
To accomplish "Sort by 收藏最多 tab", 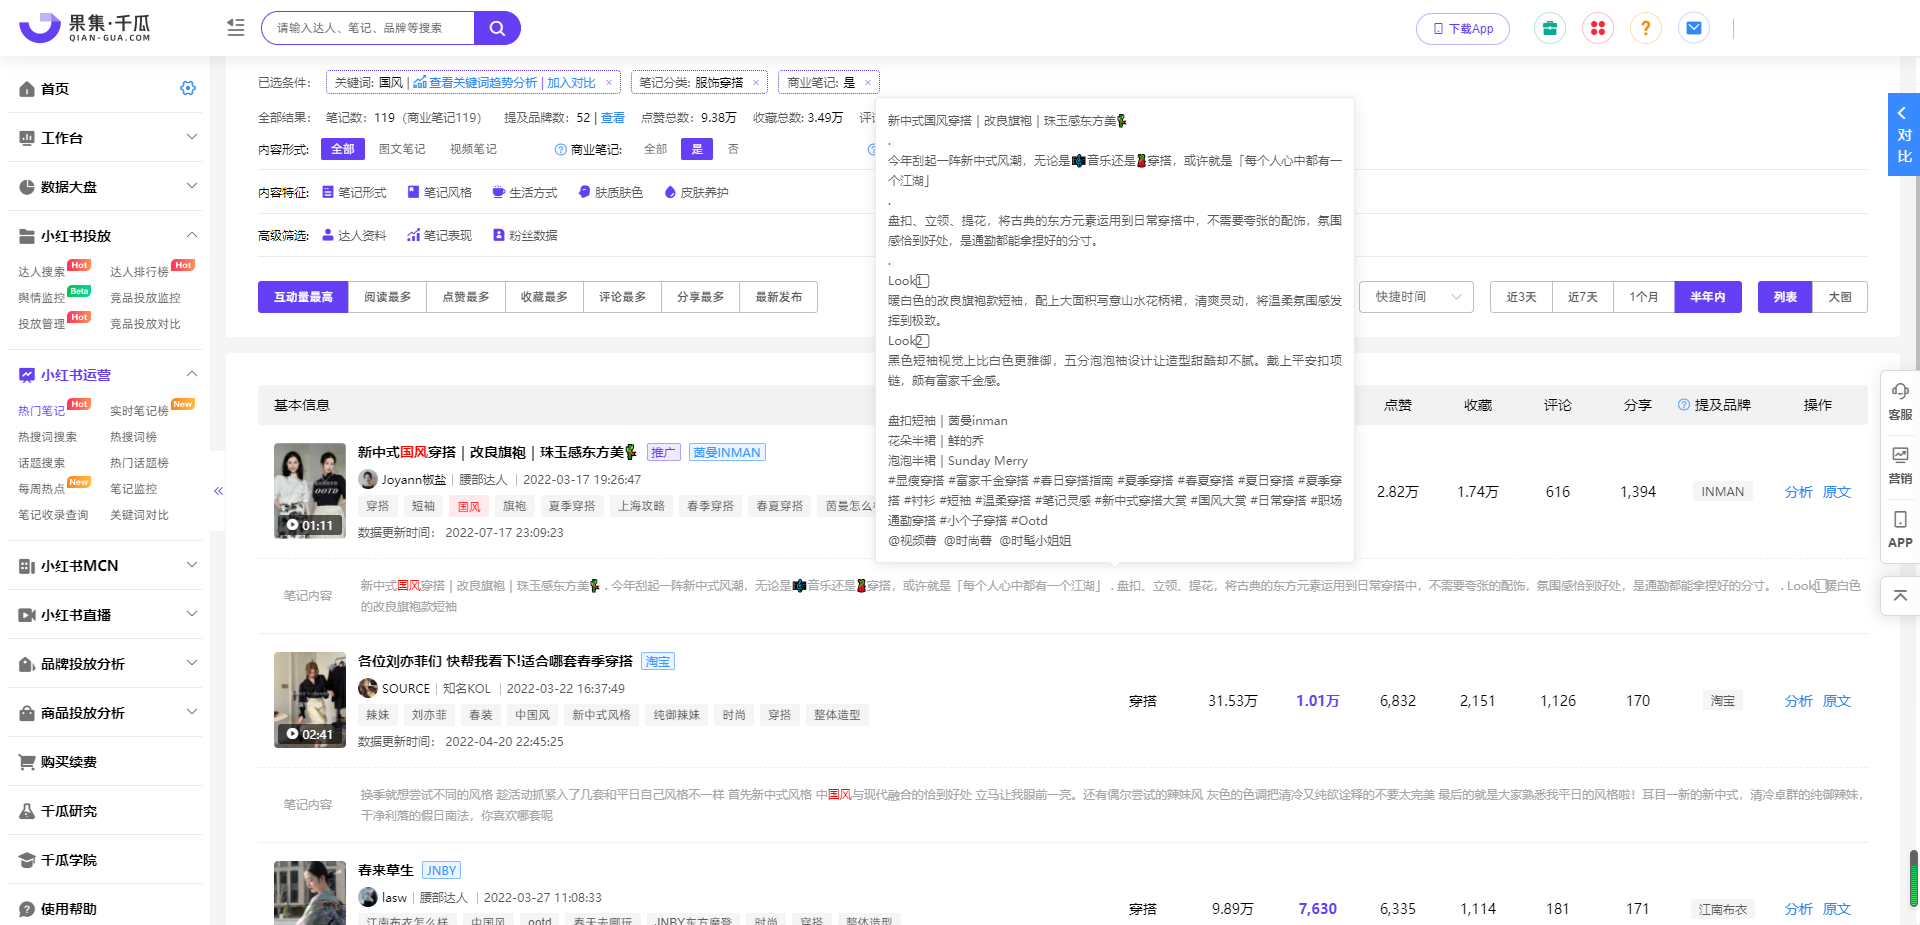I will 544,297.
